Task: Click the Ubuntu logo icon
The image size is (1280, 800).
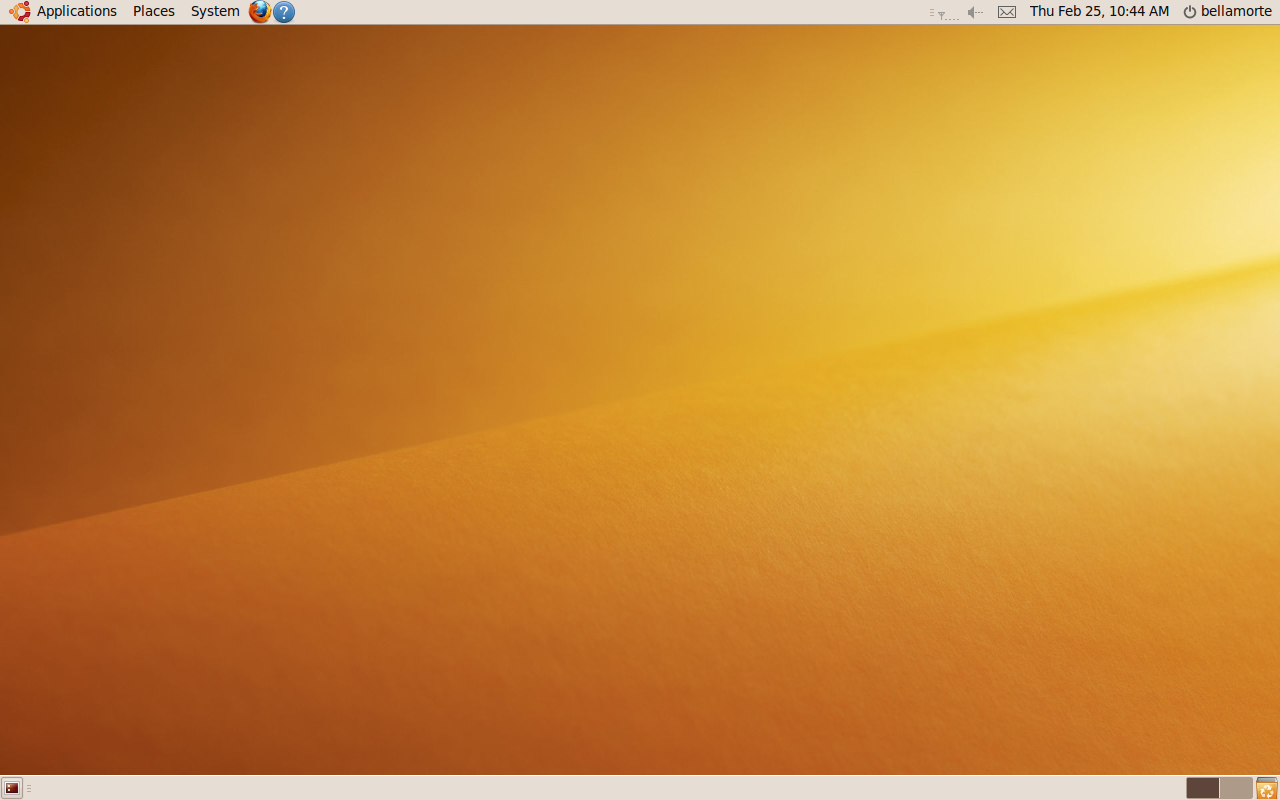Action: click(x=19, y=12)
